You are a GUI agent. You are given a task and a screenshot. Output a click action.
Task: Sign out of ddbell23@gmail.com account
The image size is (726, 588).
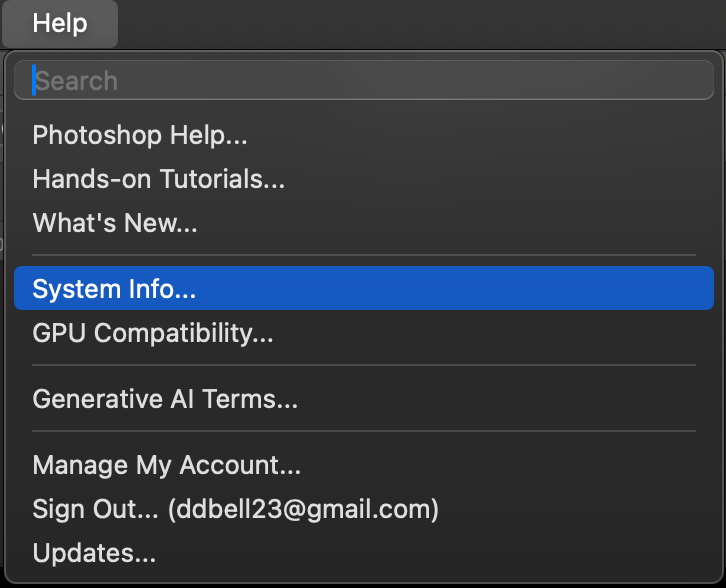pos(236,509)
